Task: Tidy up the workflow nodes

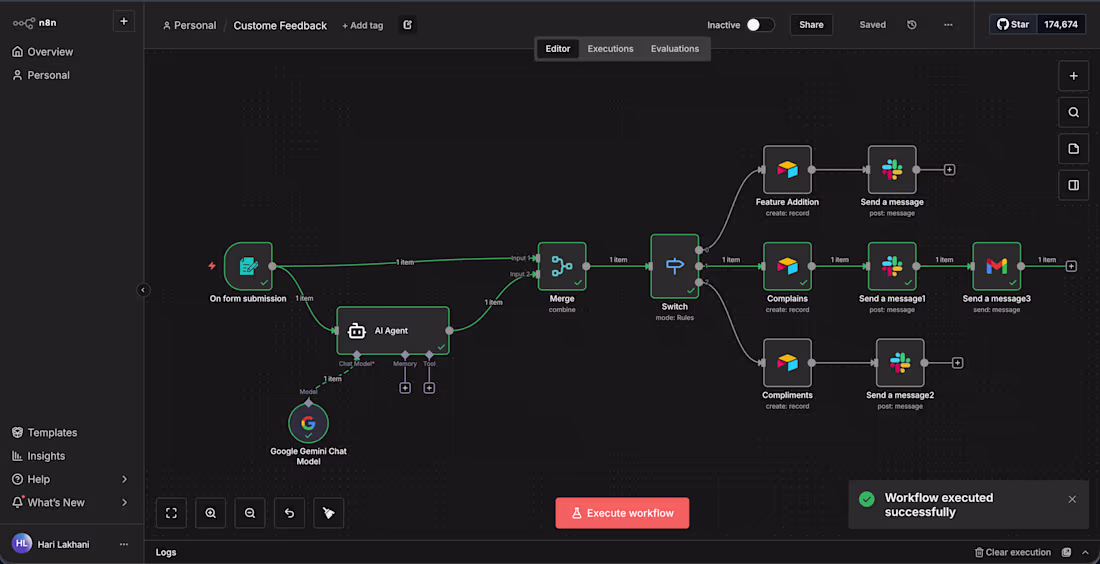Action: (328, 513)
